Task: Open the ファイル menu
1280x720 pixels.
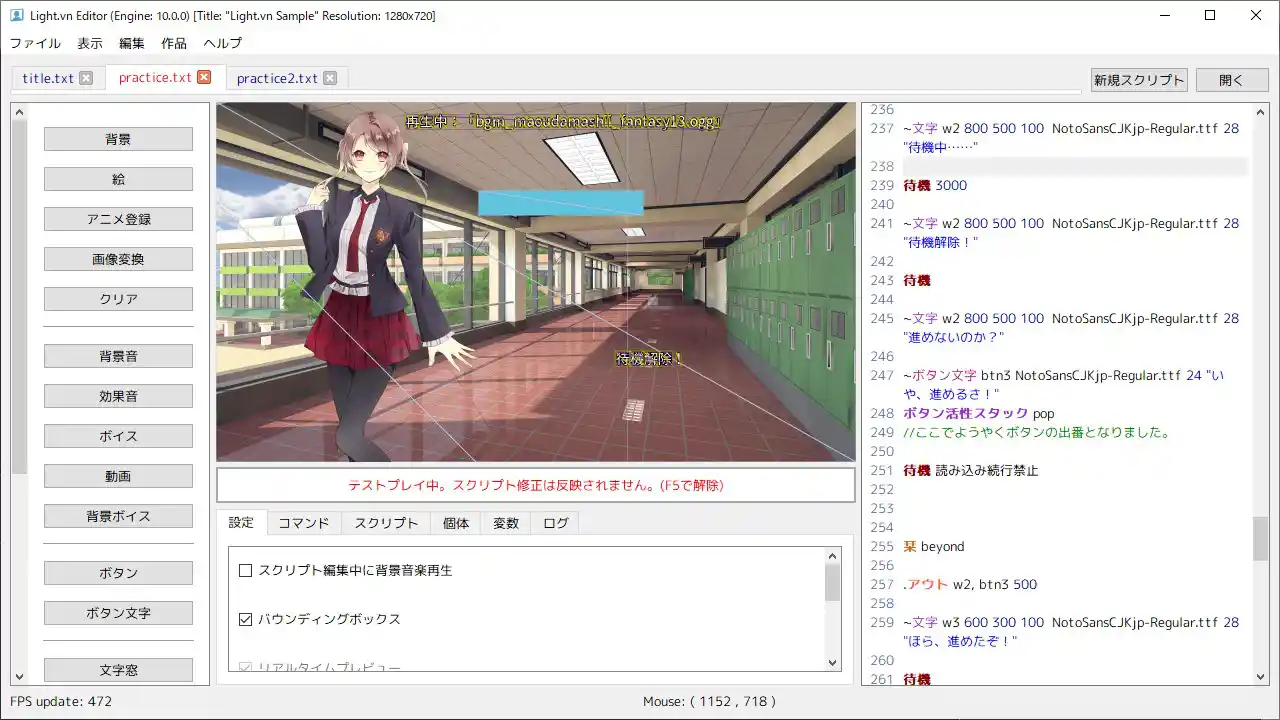Action: 35,43
